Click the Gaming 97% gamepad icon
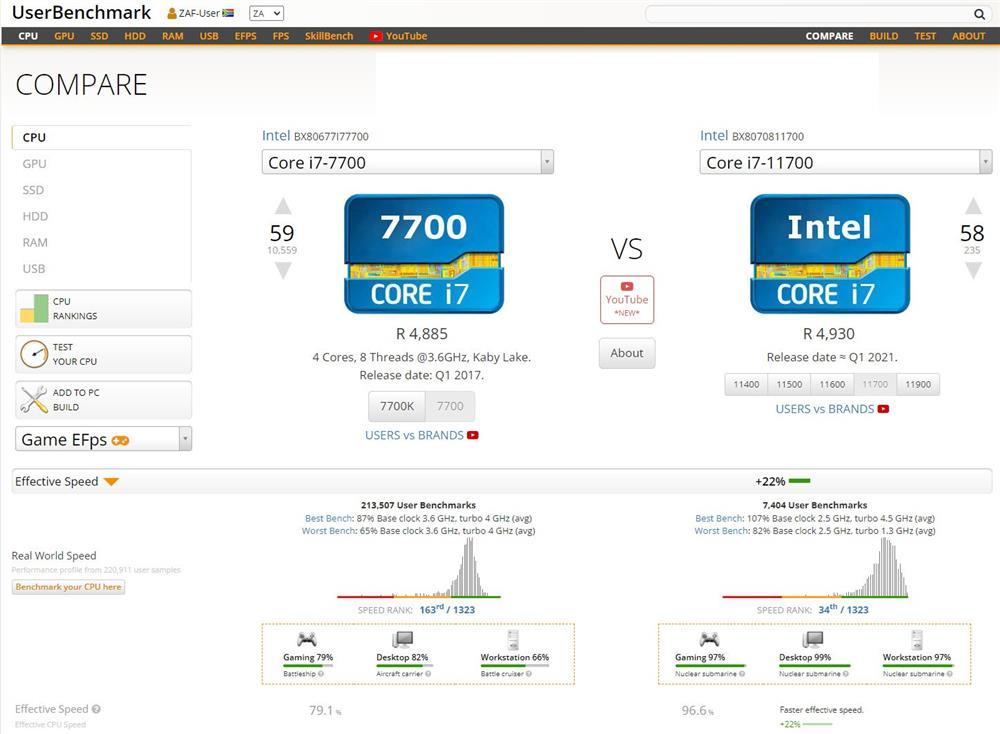 (709, 639)
